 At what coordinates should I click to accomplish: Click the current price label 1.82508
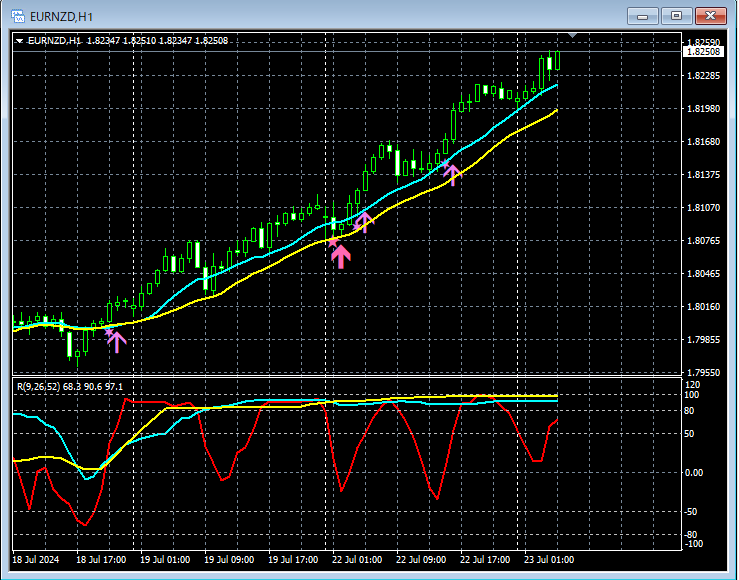[704, 51]
